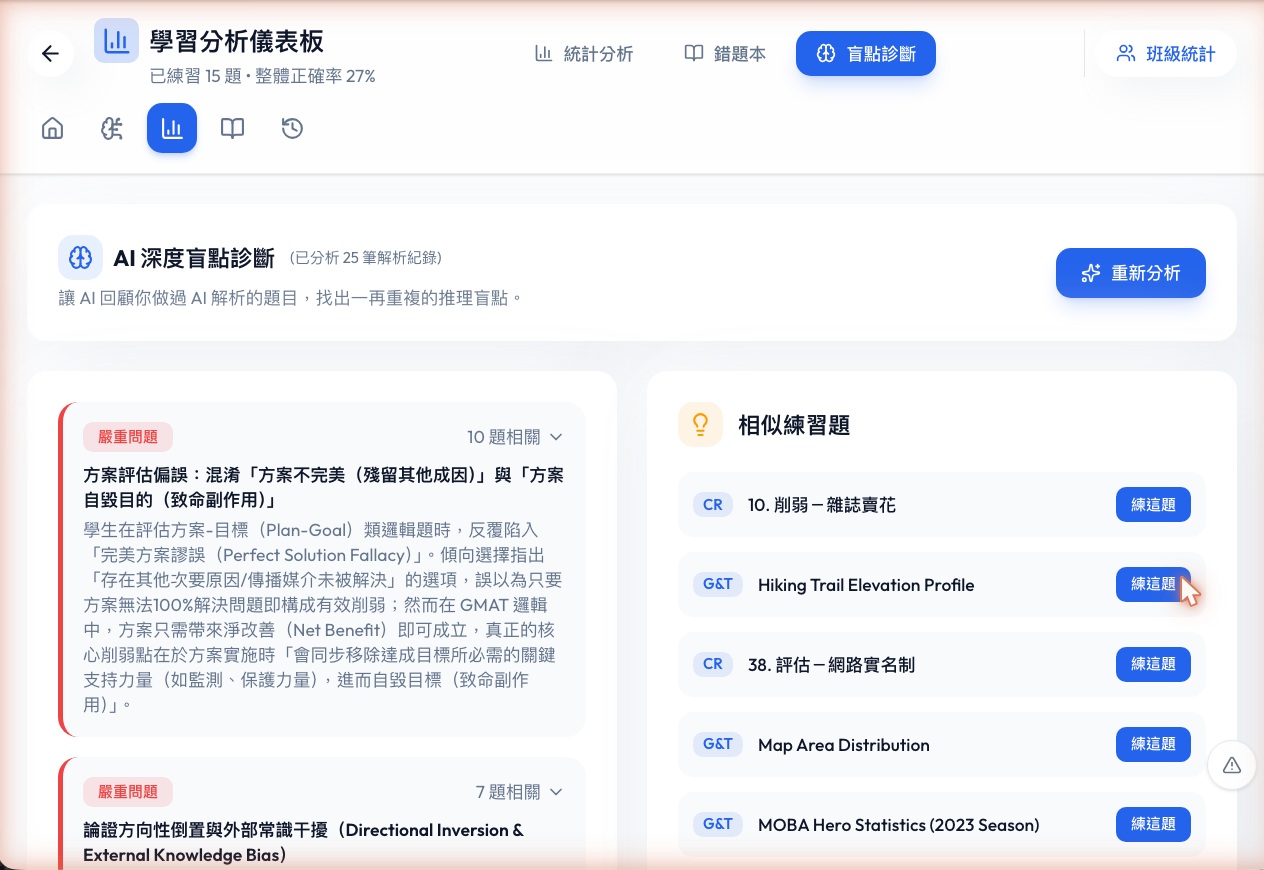Click the G&T tag on Map Area Distribution
The width and height of the screenshot is (1264, 870).
(718, 744)
